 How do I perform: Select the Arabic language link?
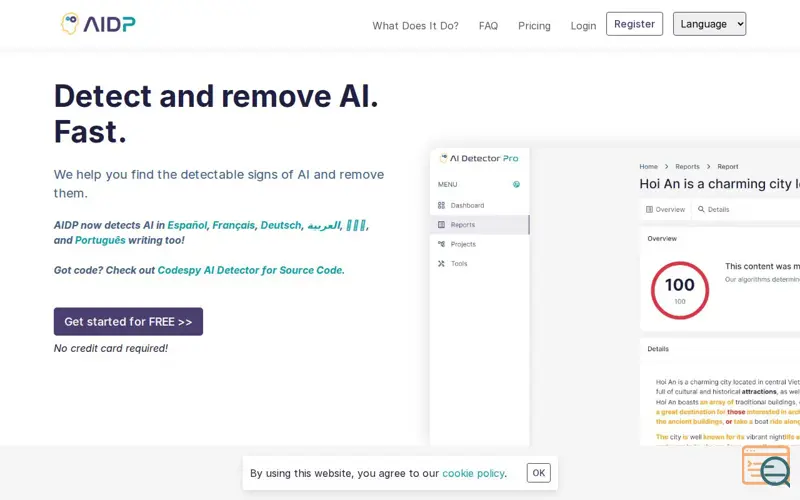[x=323, y=225]
